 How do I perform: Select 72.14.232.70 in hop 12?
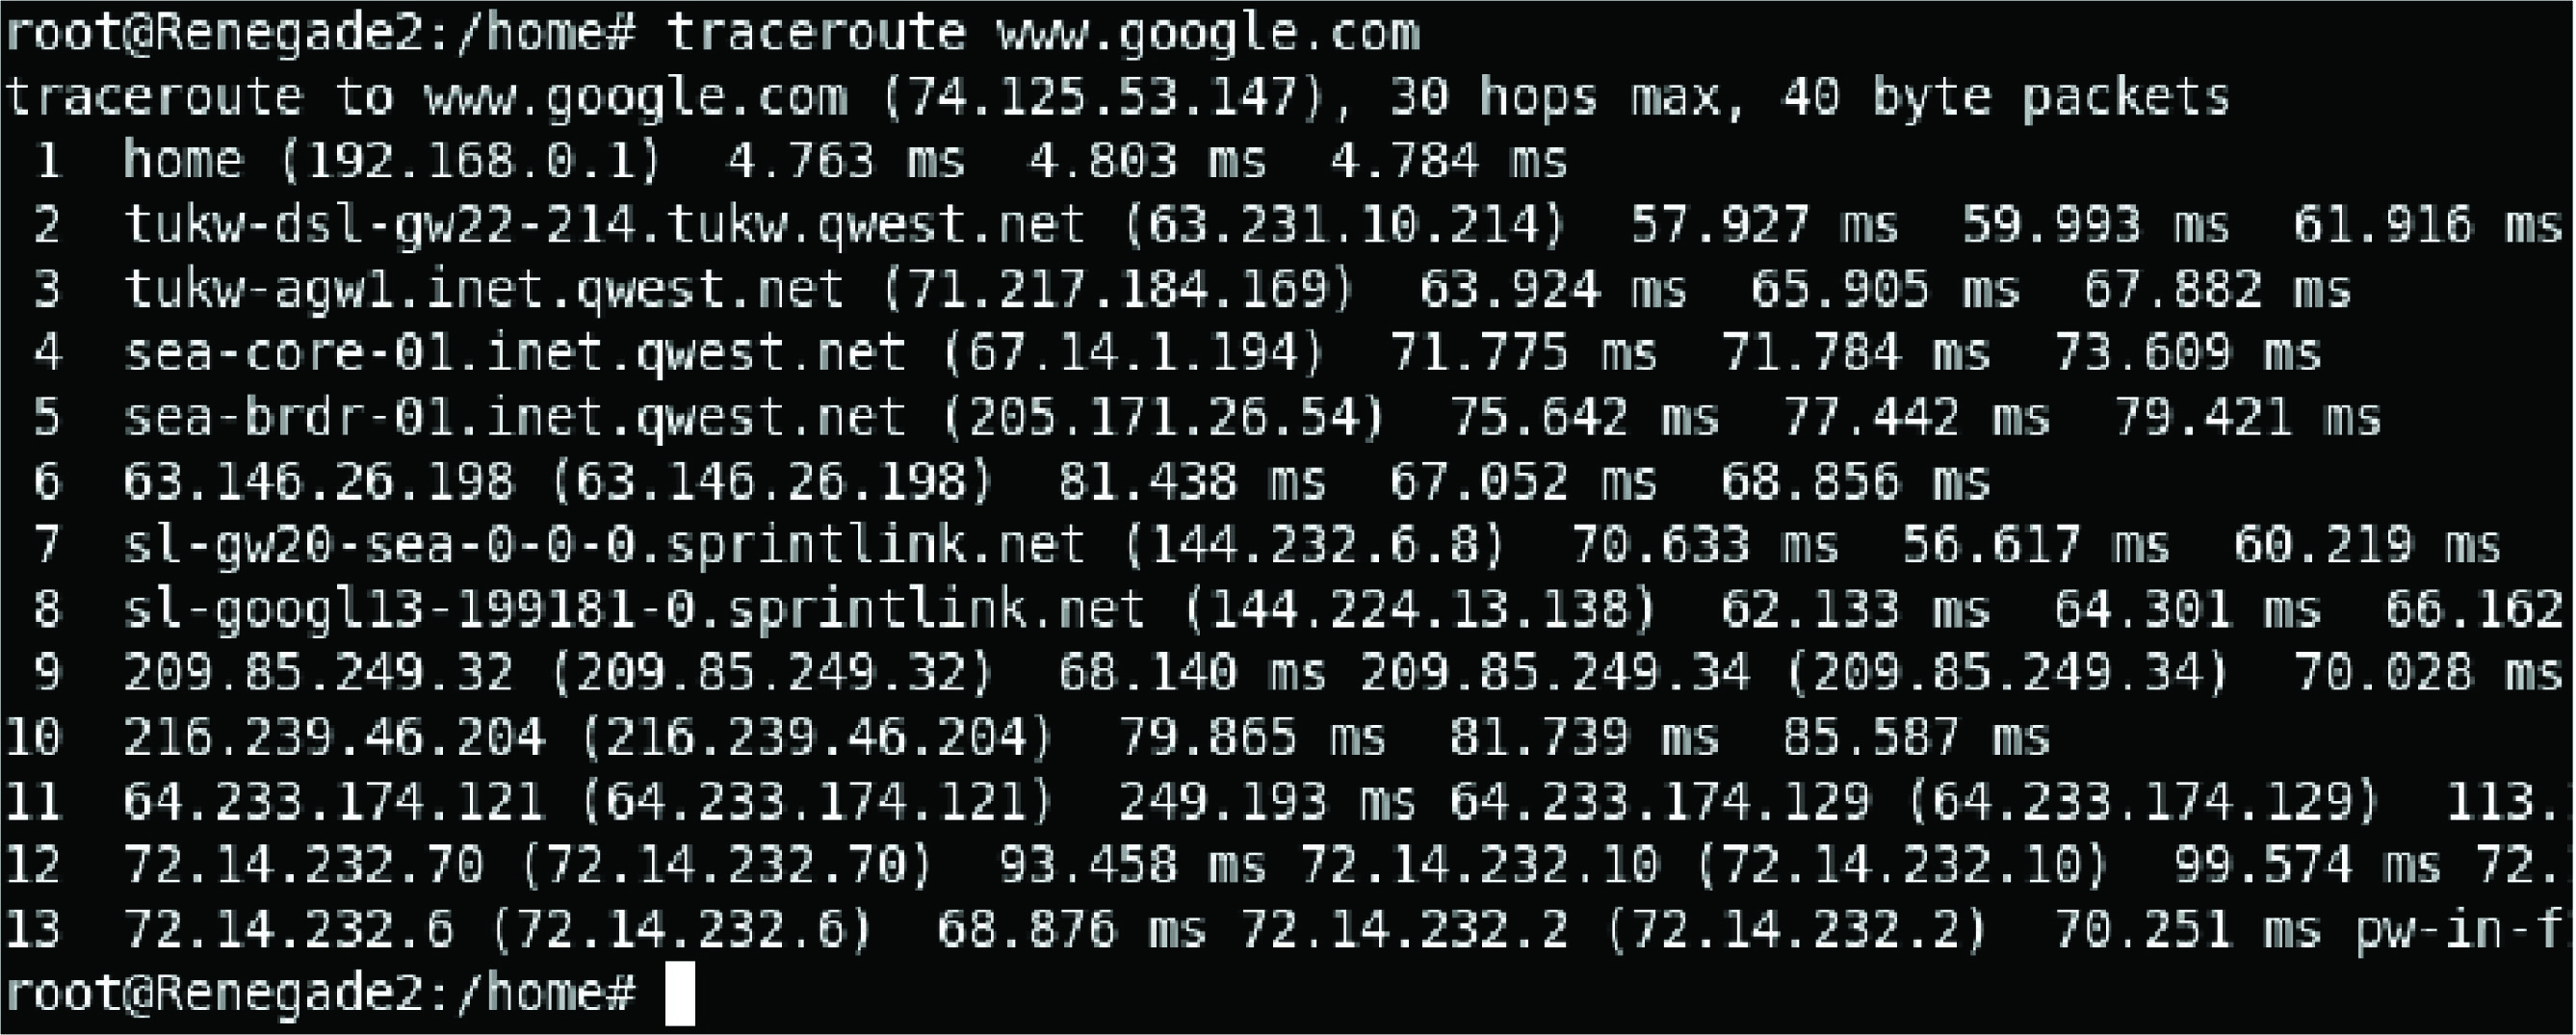[x=303, y=865]
